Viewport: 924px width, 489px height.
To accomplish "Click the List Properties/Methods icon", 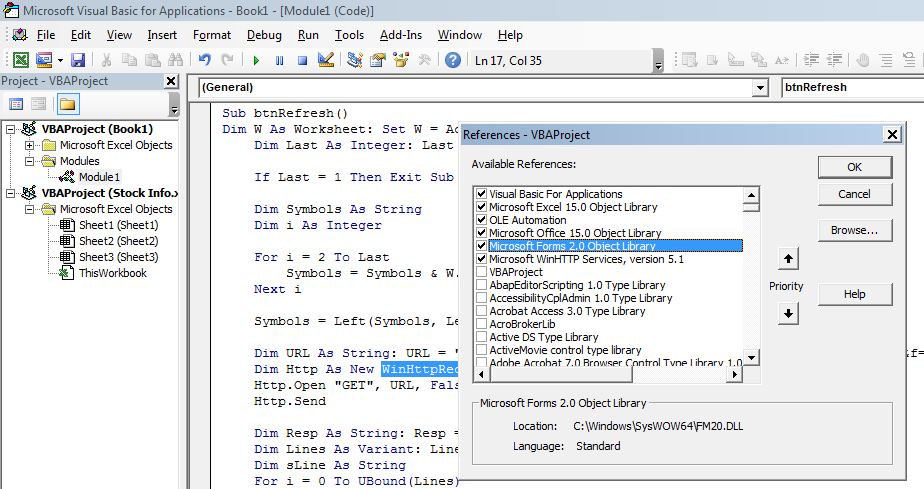I will [689, 60].
